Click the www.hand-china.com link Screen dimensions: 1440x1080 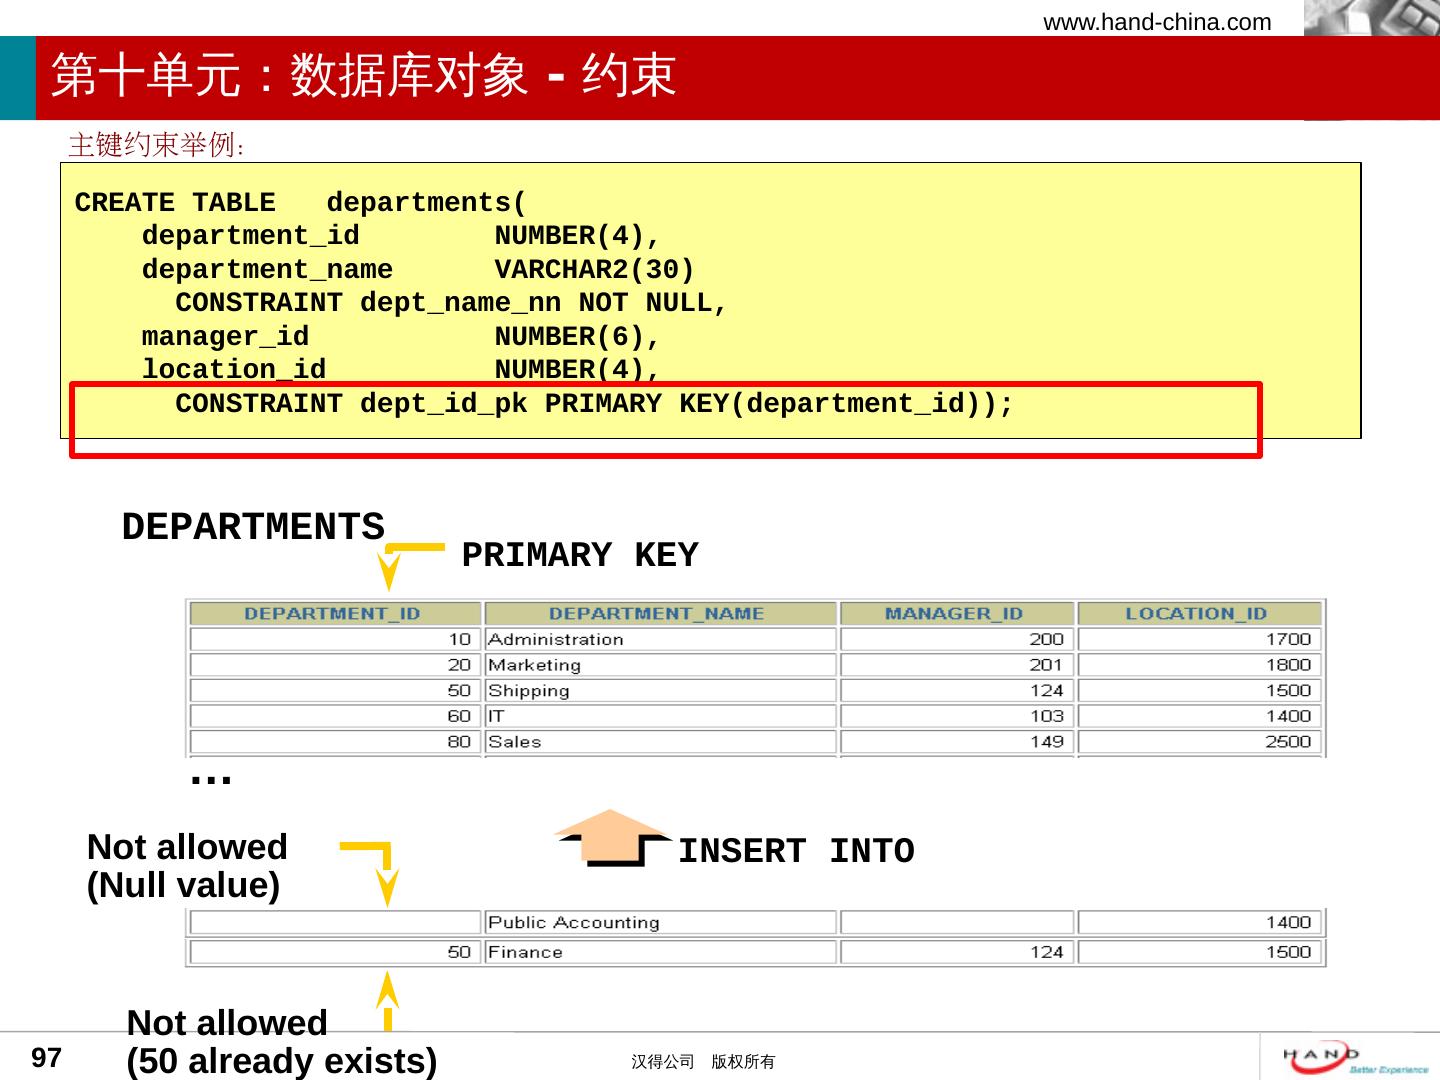(1157, 22)
